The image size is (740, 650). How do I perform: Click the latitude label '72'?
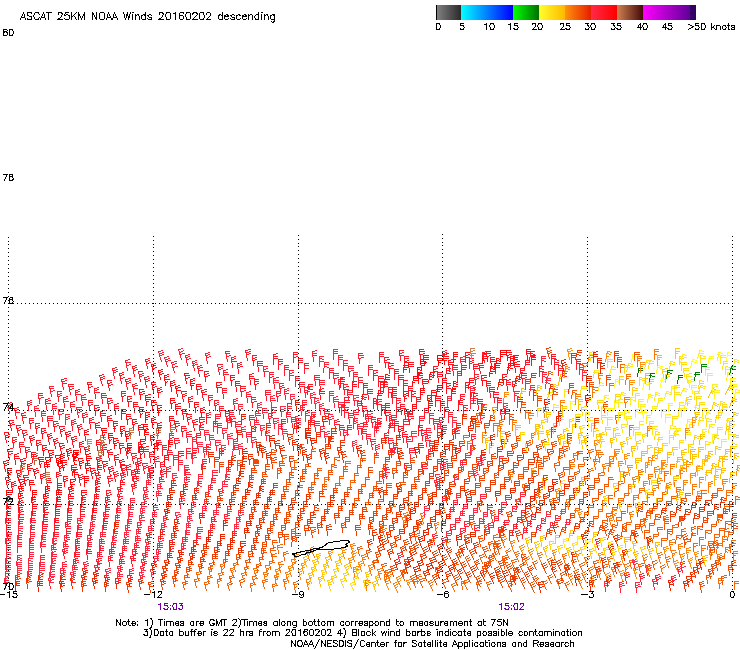point(8,501)
